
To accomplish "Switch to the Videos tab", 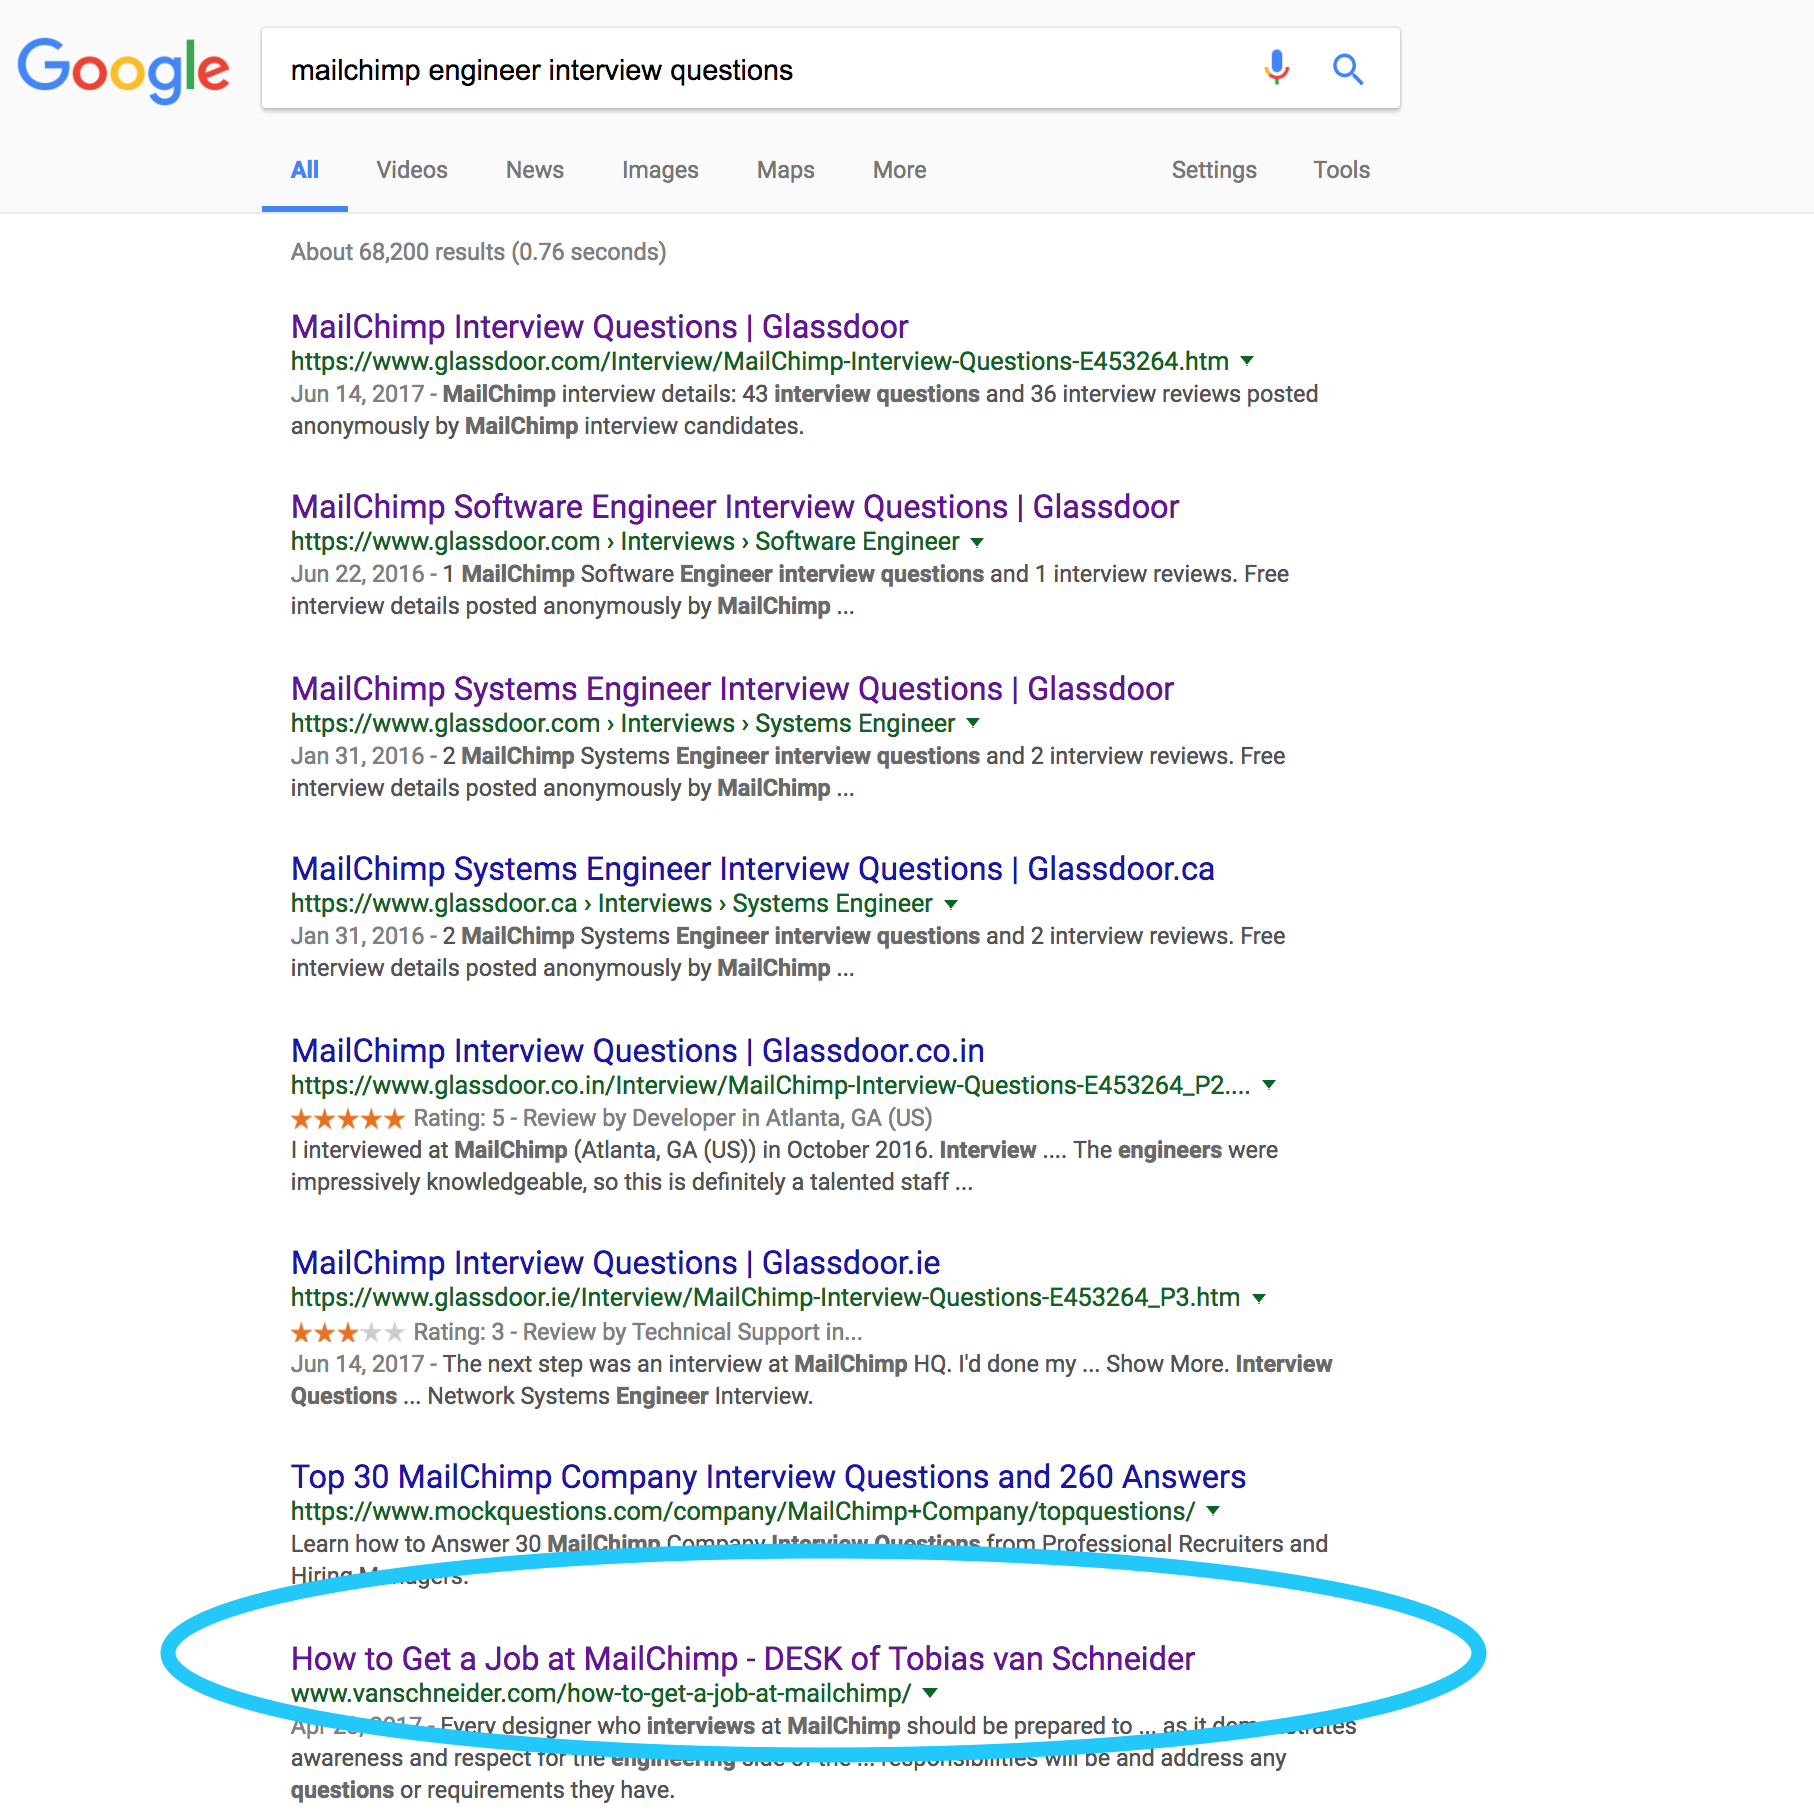I will click(x=412, y=170).
